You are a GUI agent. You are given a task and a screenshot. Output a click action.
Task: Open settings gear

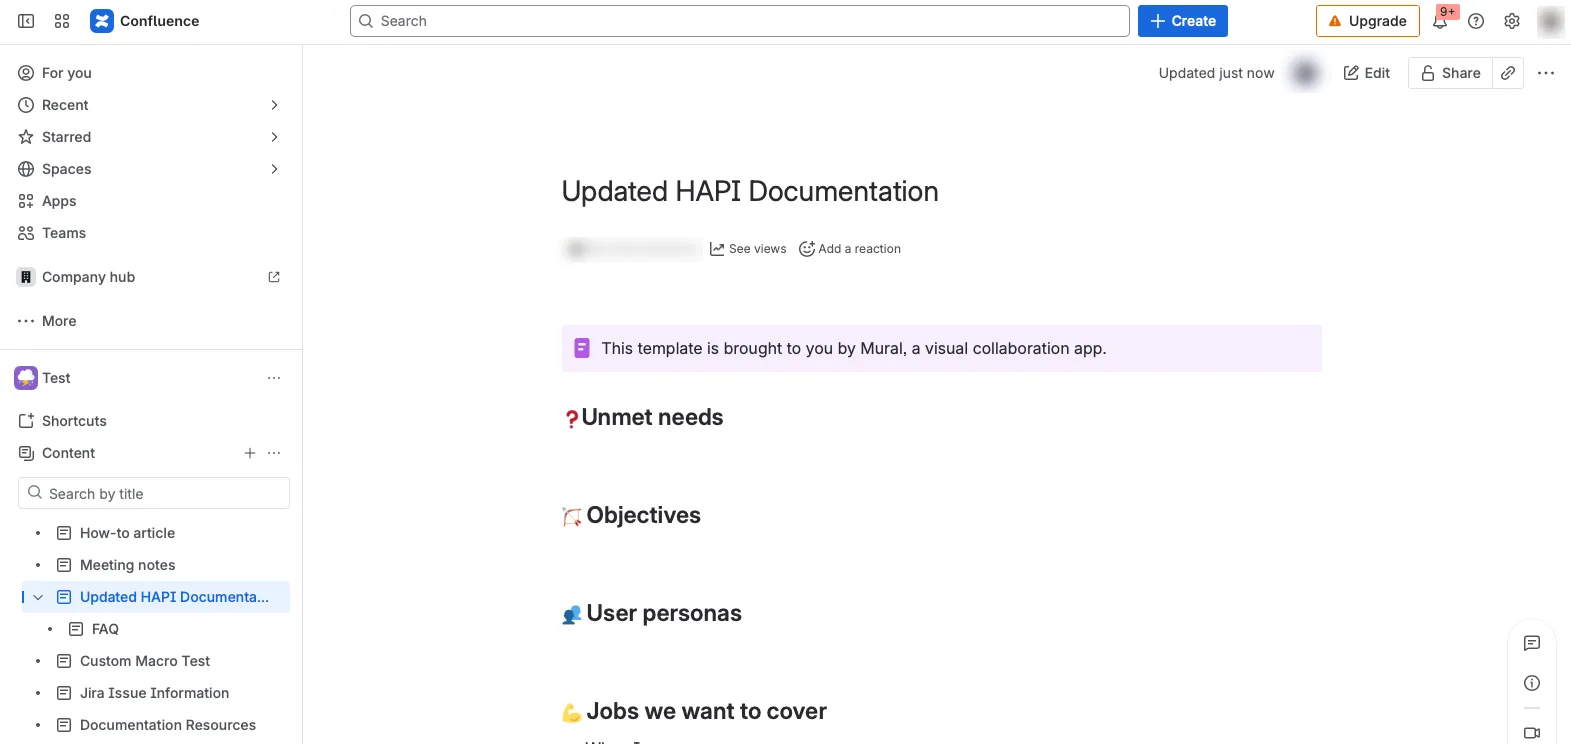[x=1512, y=21]
